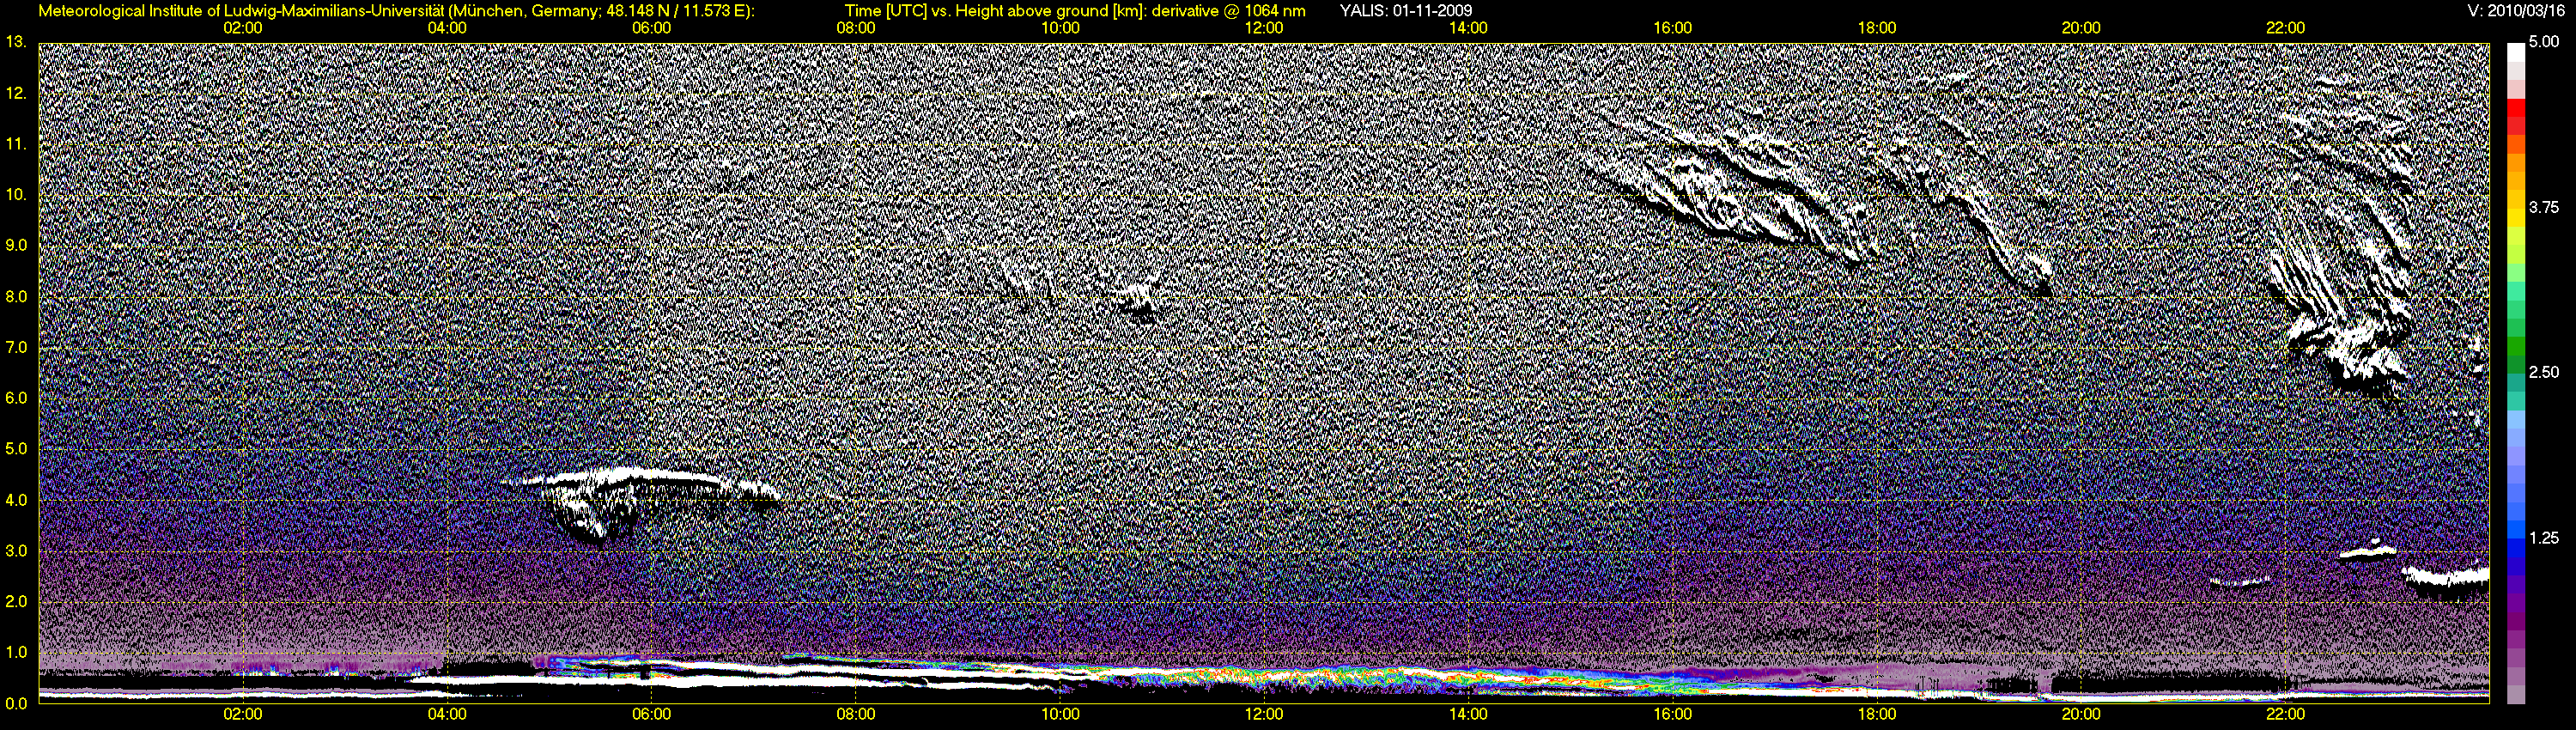Click the 22:00 label on the bottom time axis
The width and height of the screenshot is (2576, 730).
[2286, 714]
